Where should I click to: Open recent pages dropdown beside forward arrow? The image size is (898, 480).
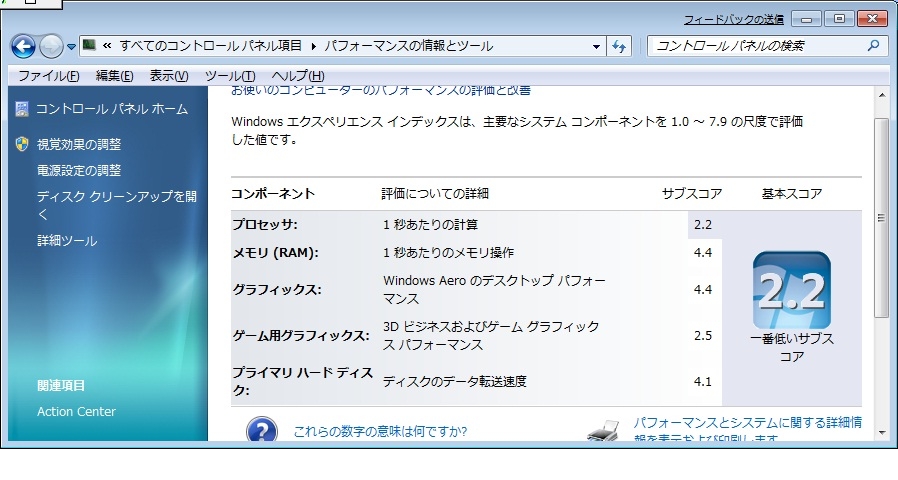[71, 47]
